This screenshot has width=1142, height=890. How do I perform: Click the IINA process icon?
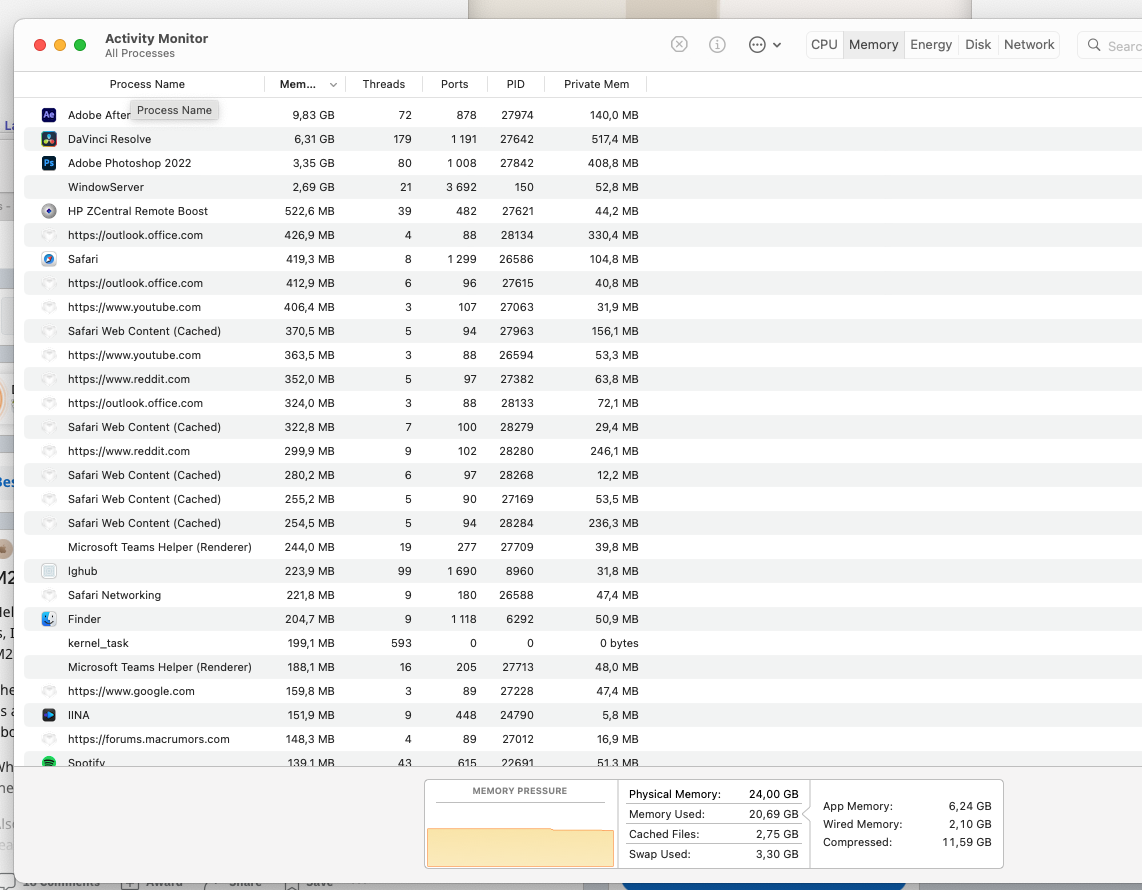pyautogui.click(x=49, y=715)
